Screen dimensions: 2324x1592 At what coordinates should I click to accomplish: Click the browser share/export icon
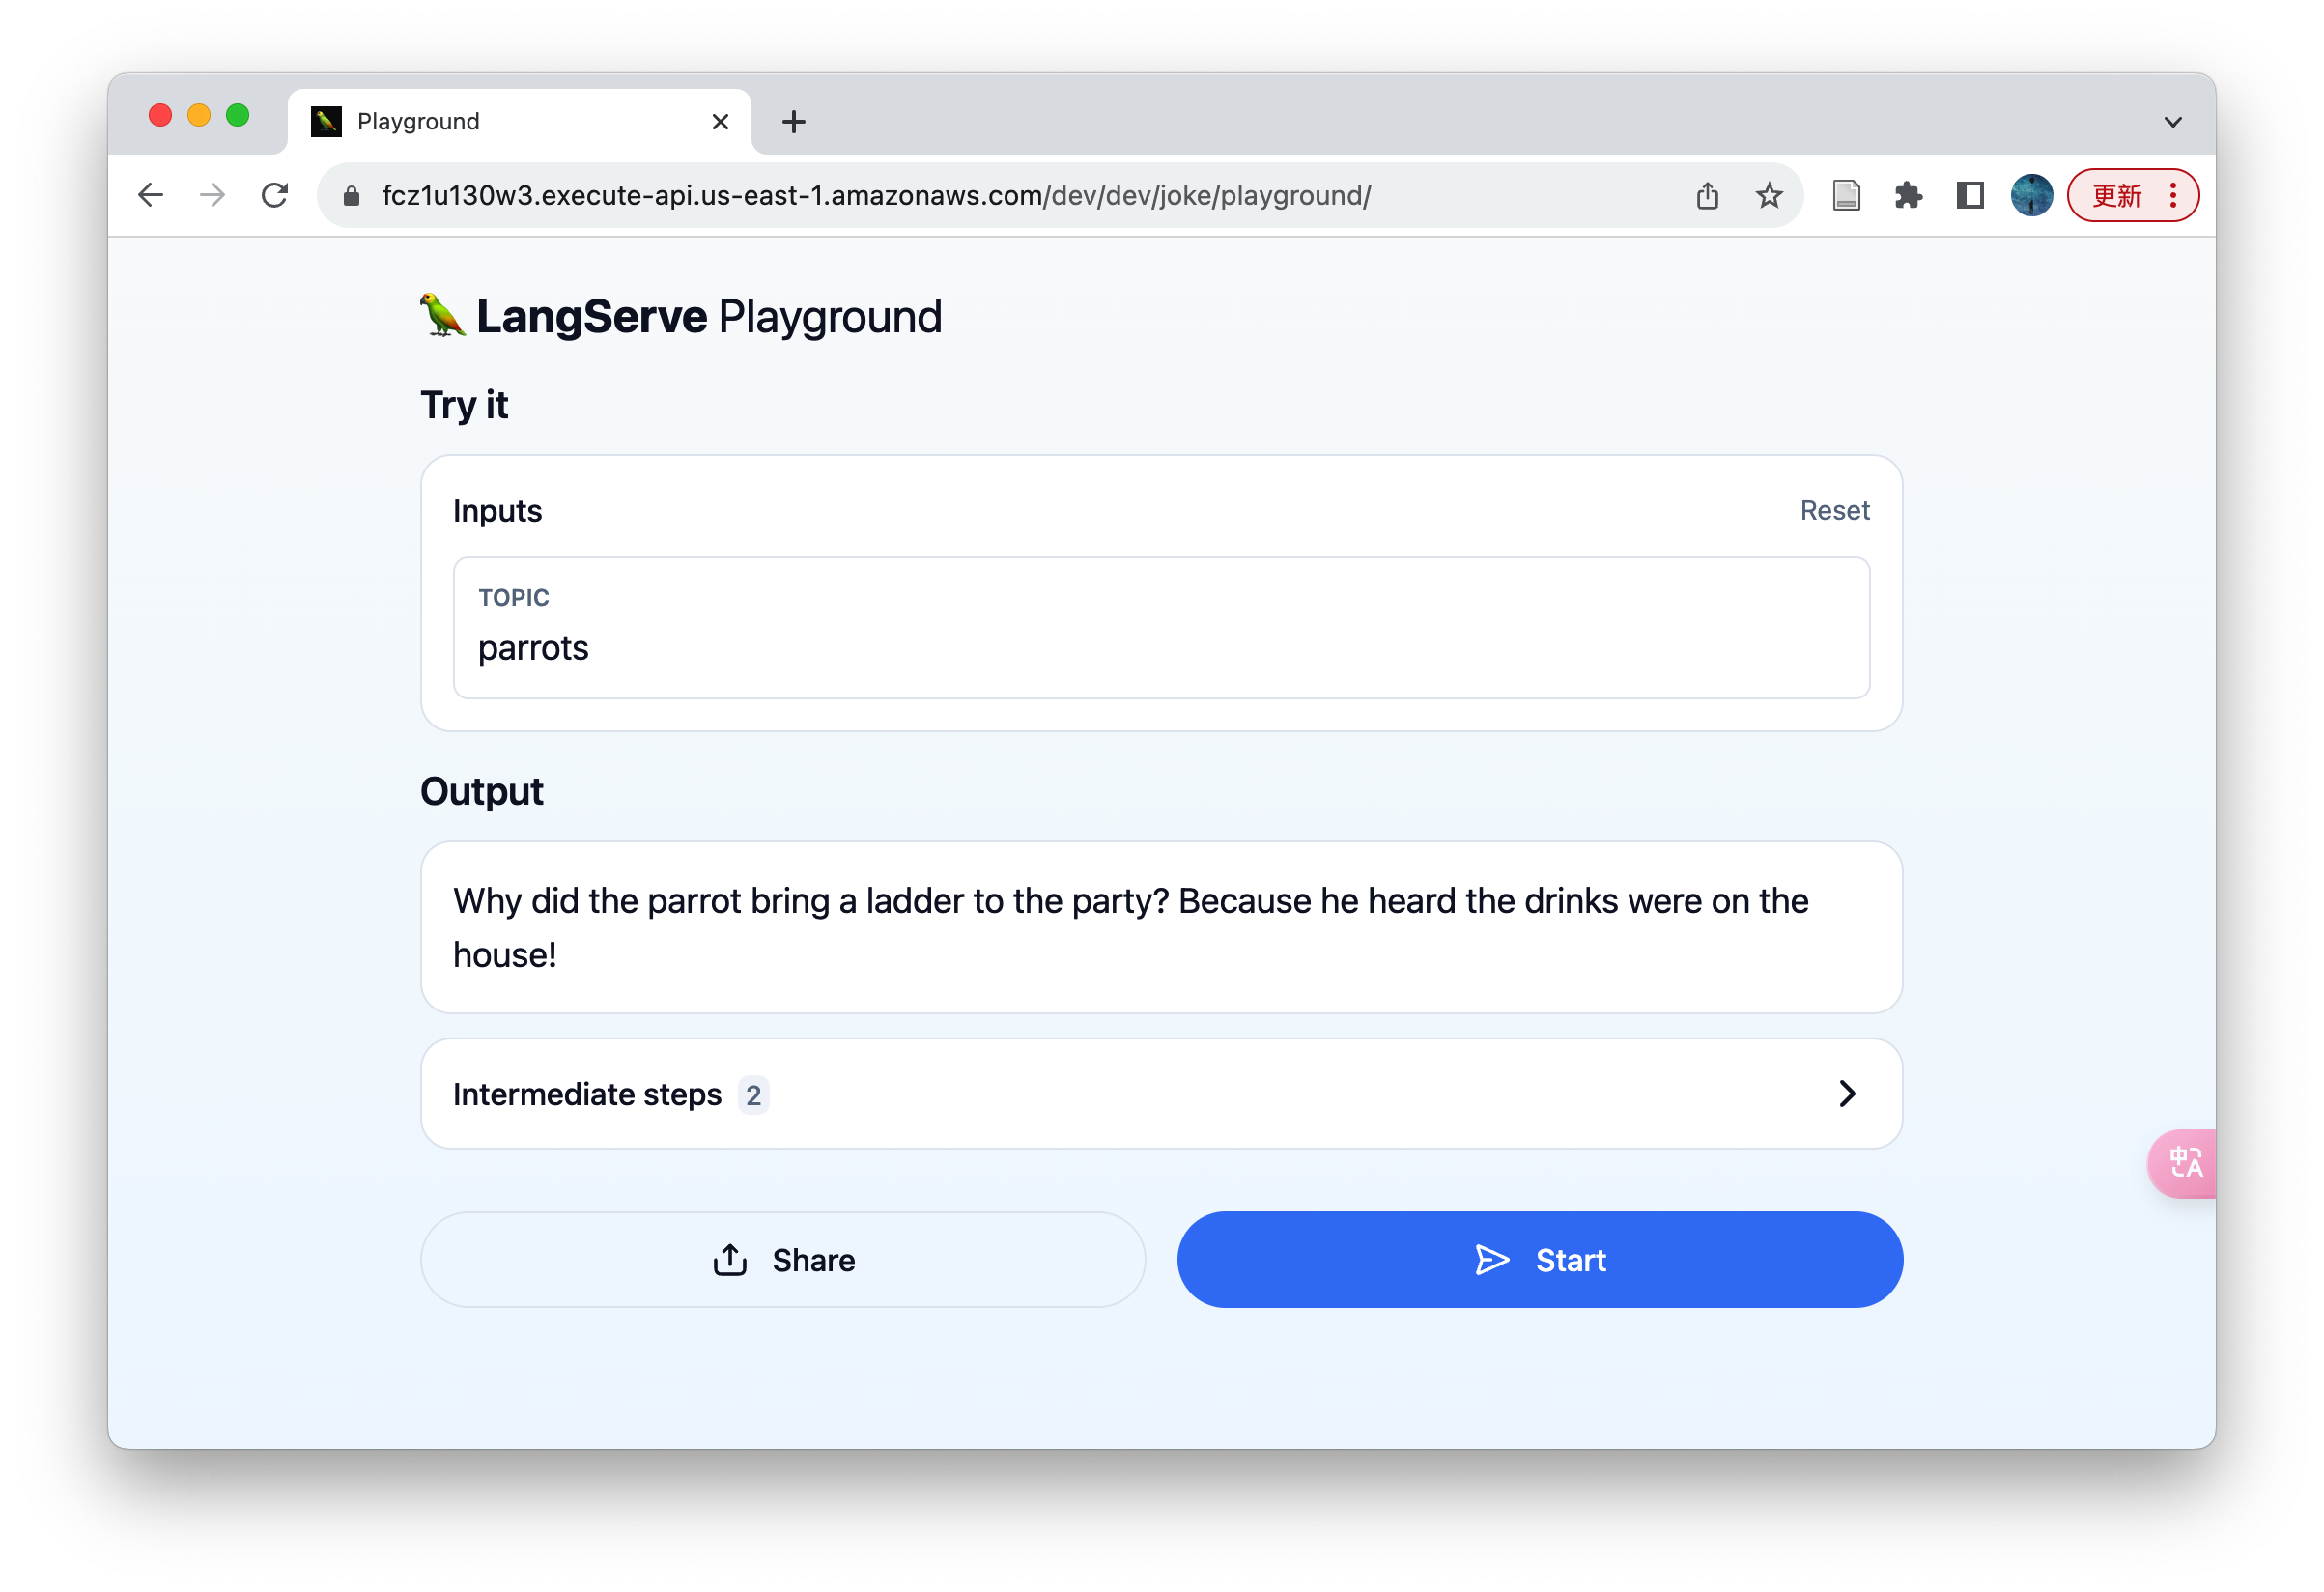[1706, 194]
